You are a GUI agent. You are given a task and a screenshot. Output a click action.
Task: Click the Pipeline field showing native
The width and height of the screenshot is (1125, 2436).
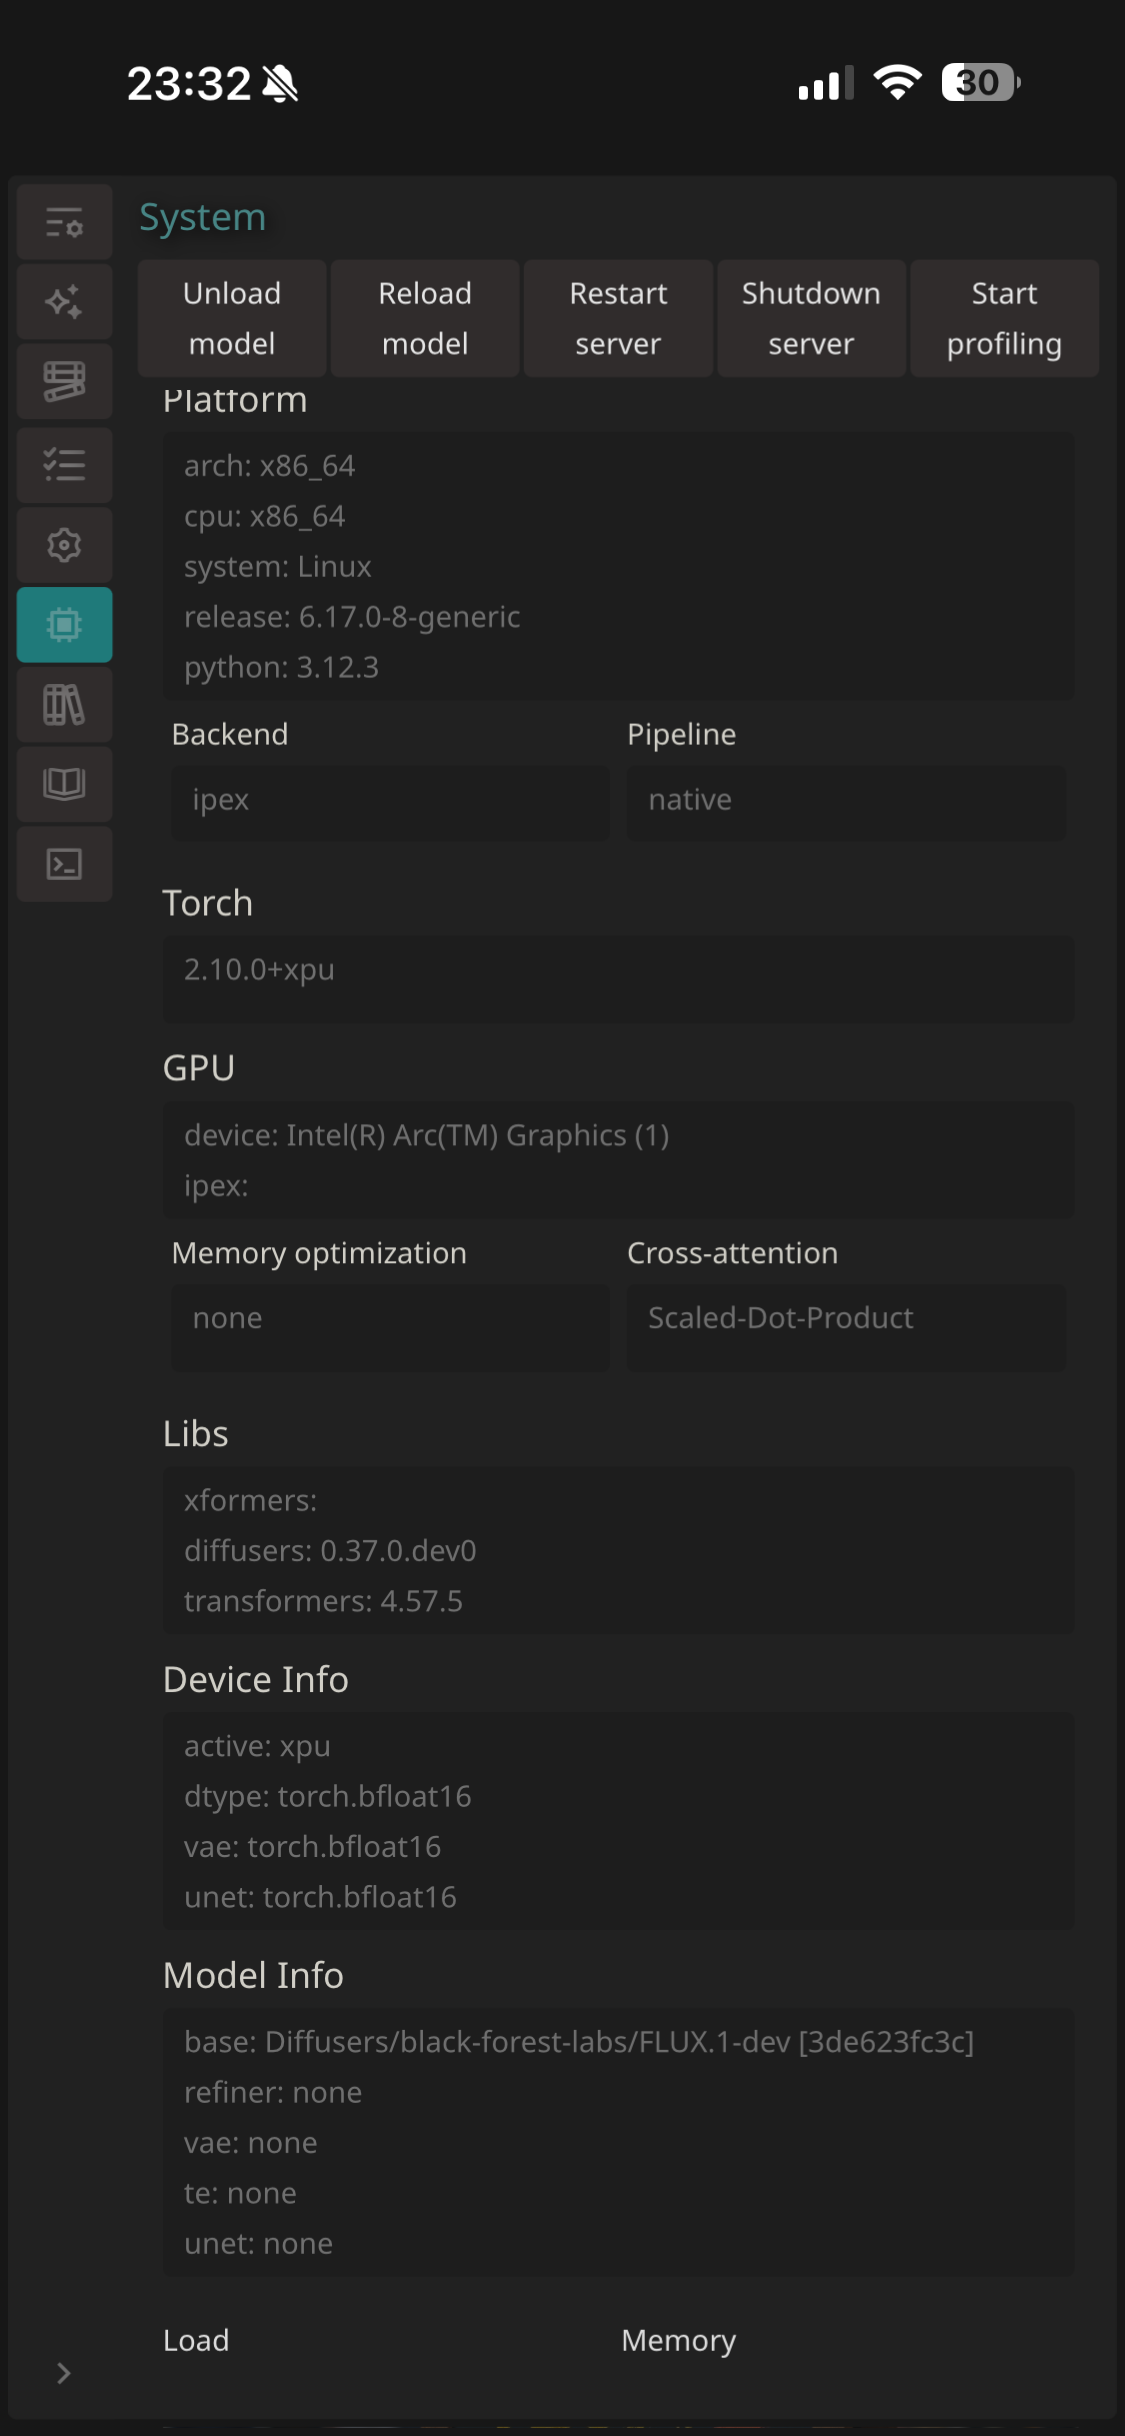pos(846,801)
